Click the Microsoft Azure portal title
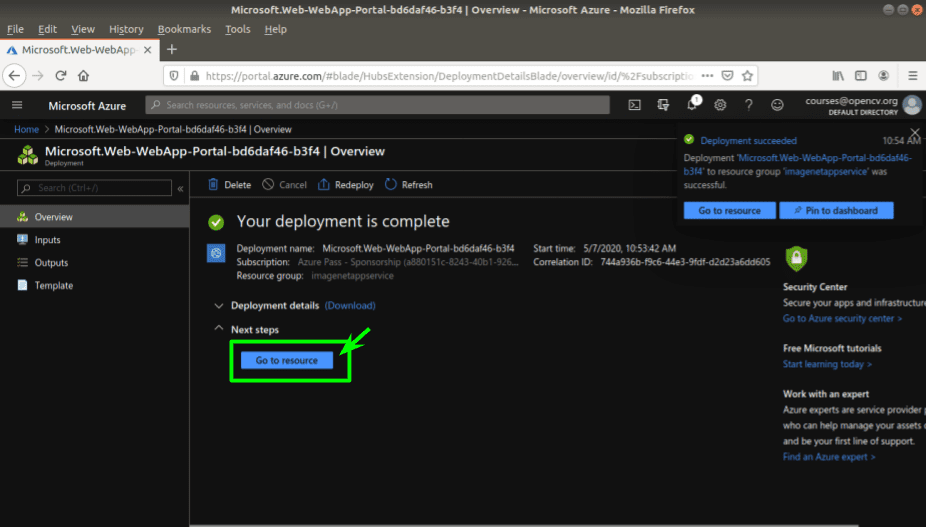 87,106
